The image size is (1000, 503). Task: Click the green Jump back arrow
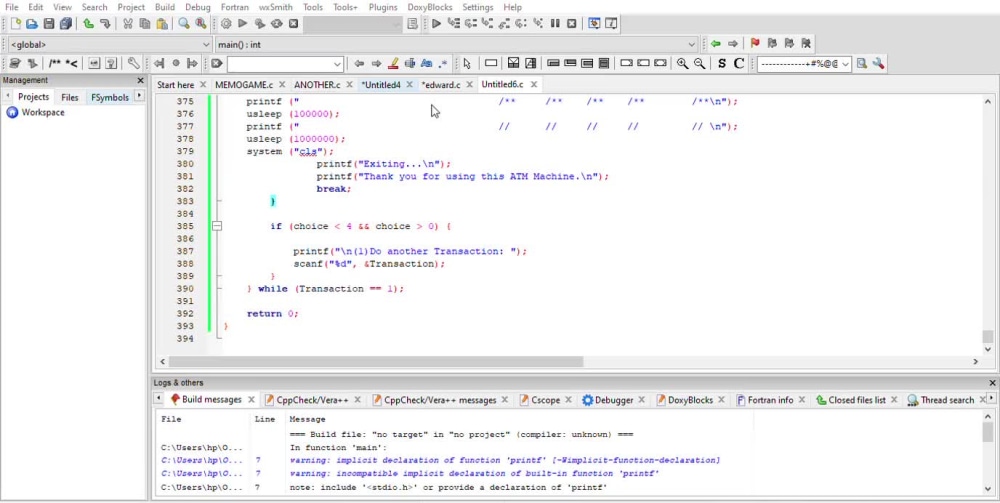click(716, 43)
